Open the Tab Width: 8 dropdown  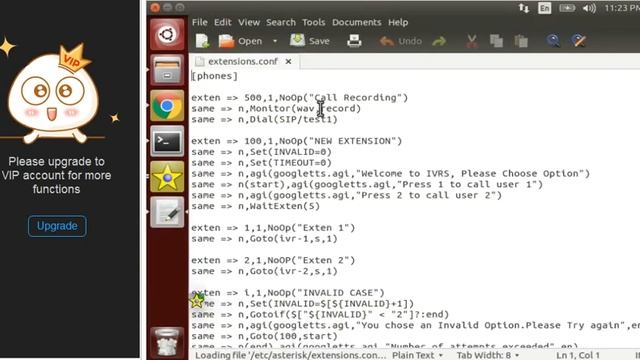click(488, 355)
